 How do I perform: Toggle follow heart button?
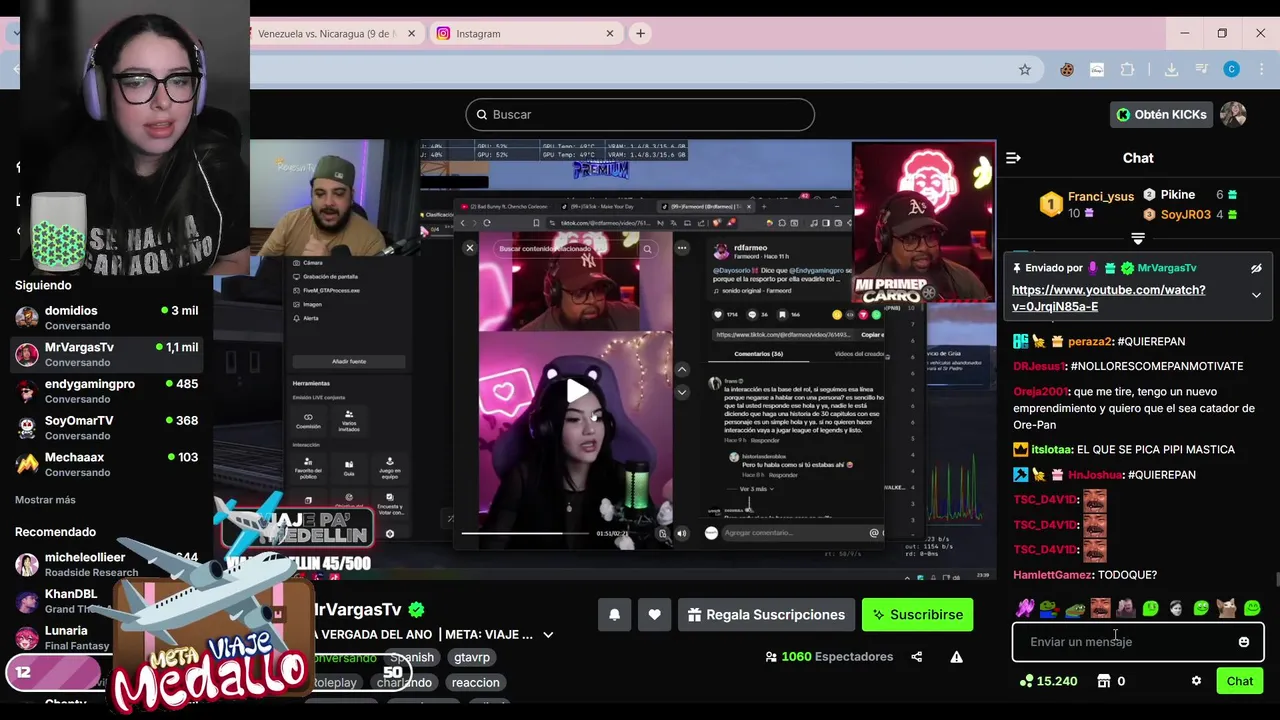click(x=654, y=615)
